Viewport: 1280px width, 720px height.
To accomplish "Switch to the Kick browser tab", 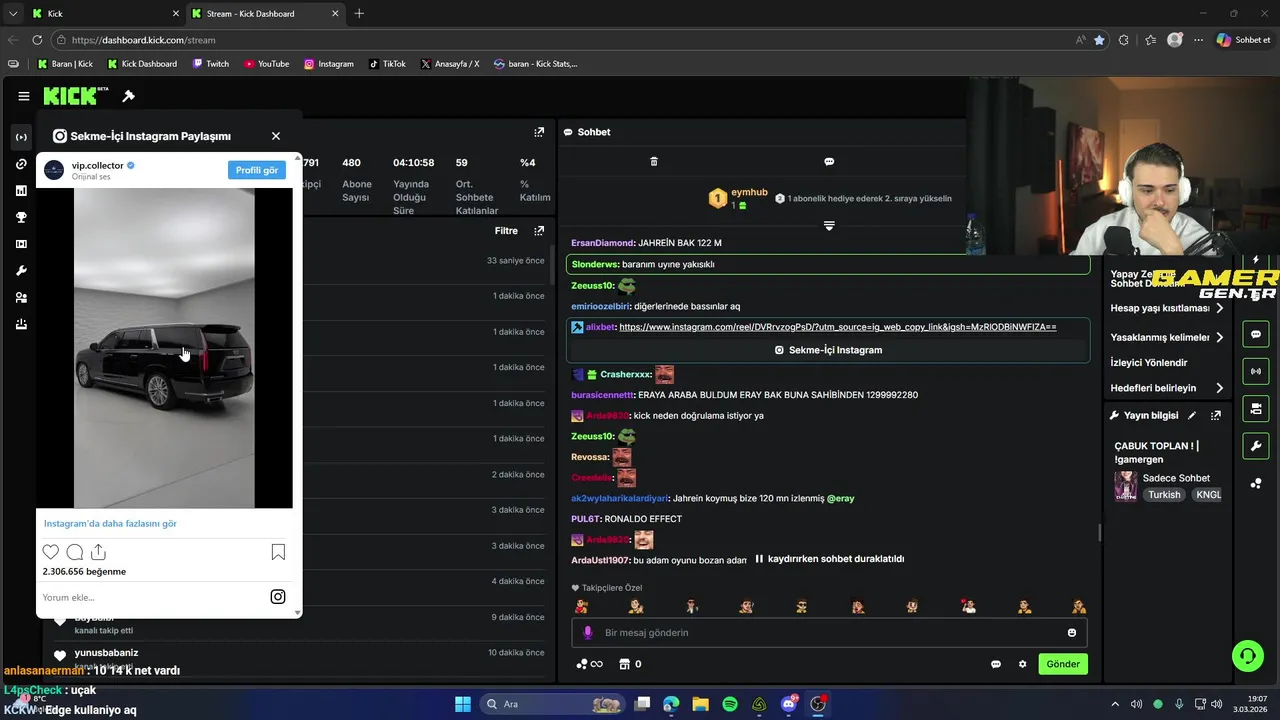I will coord(104,14).
